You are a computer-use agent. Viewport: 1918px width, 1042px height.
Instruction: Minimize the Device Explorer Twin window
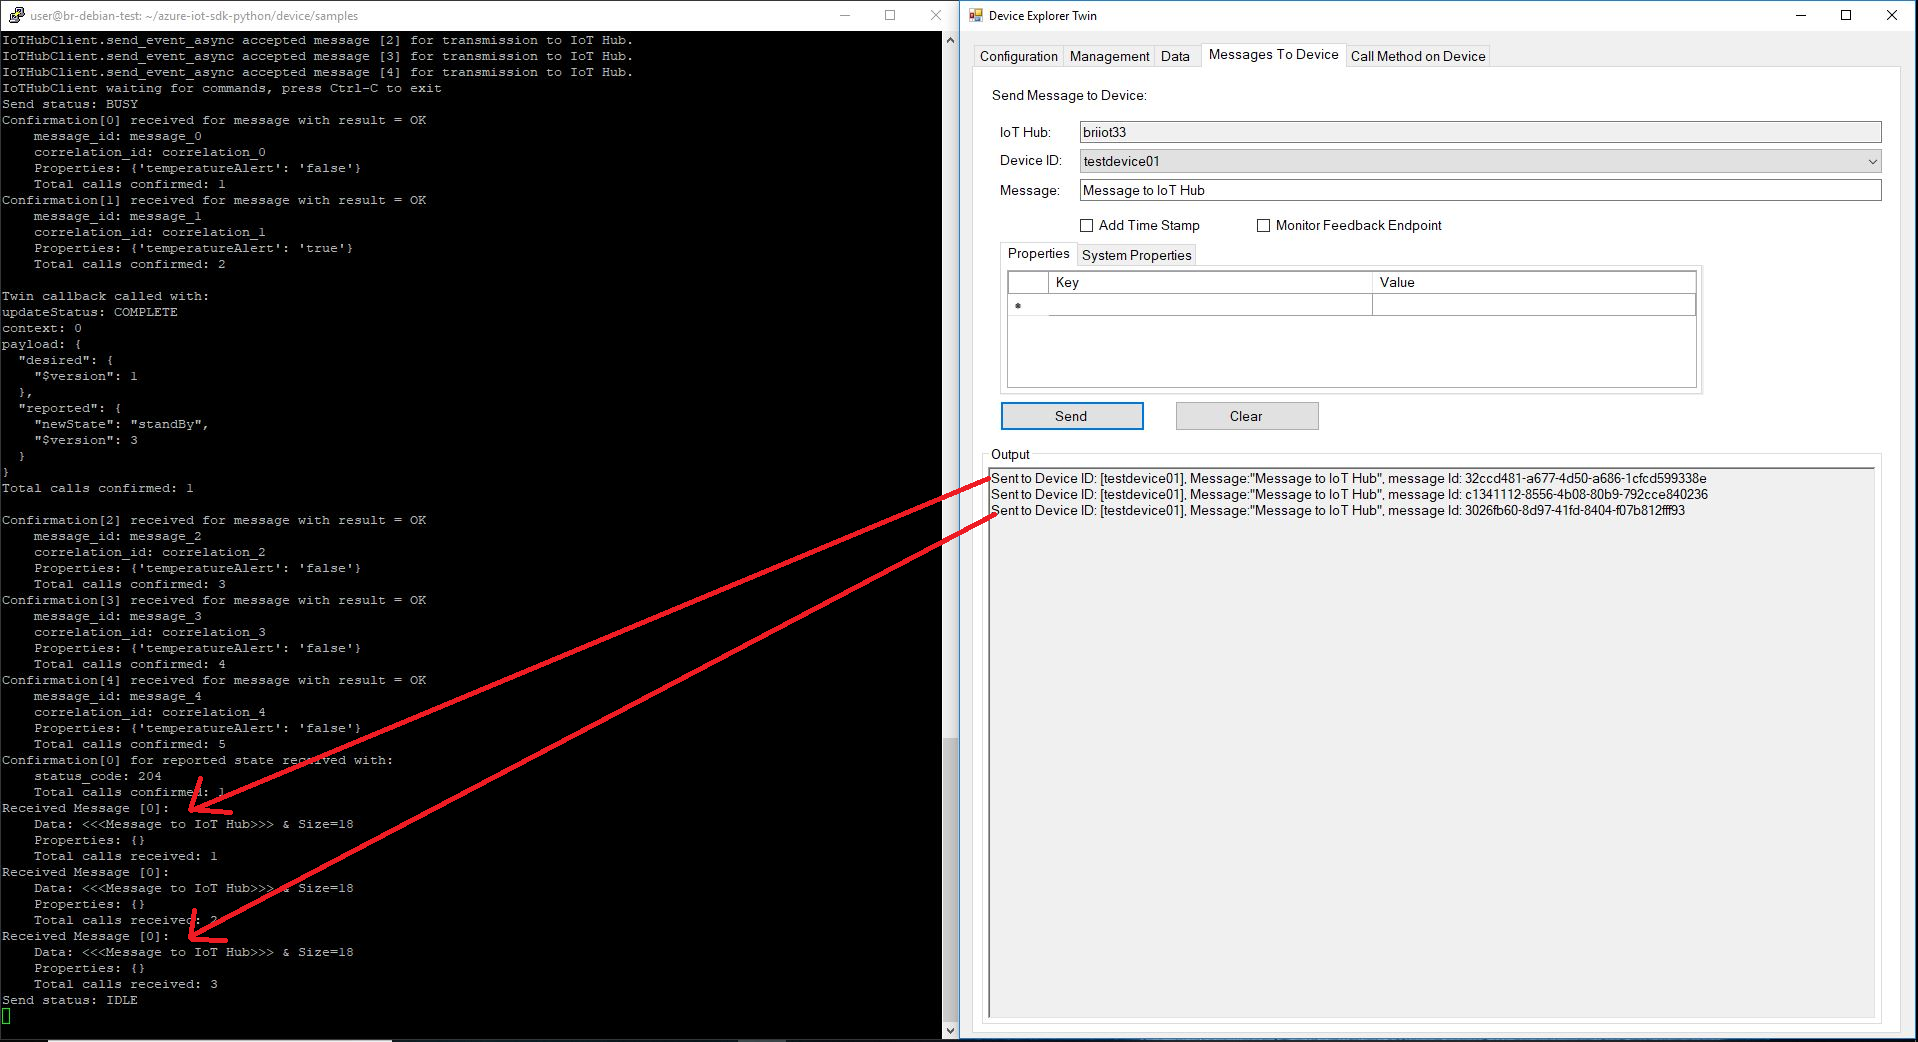click(x=1801, y=15)
